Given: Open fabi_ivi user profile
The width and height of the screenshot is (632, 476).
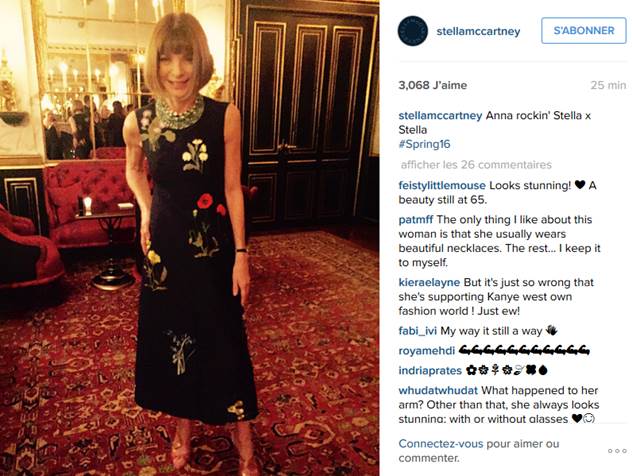Looking at the screenshot, I should [x=418, y=331].
